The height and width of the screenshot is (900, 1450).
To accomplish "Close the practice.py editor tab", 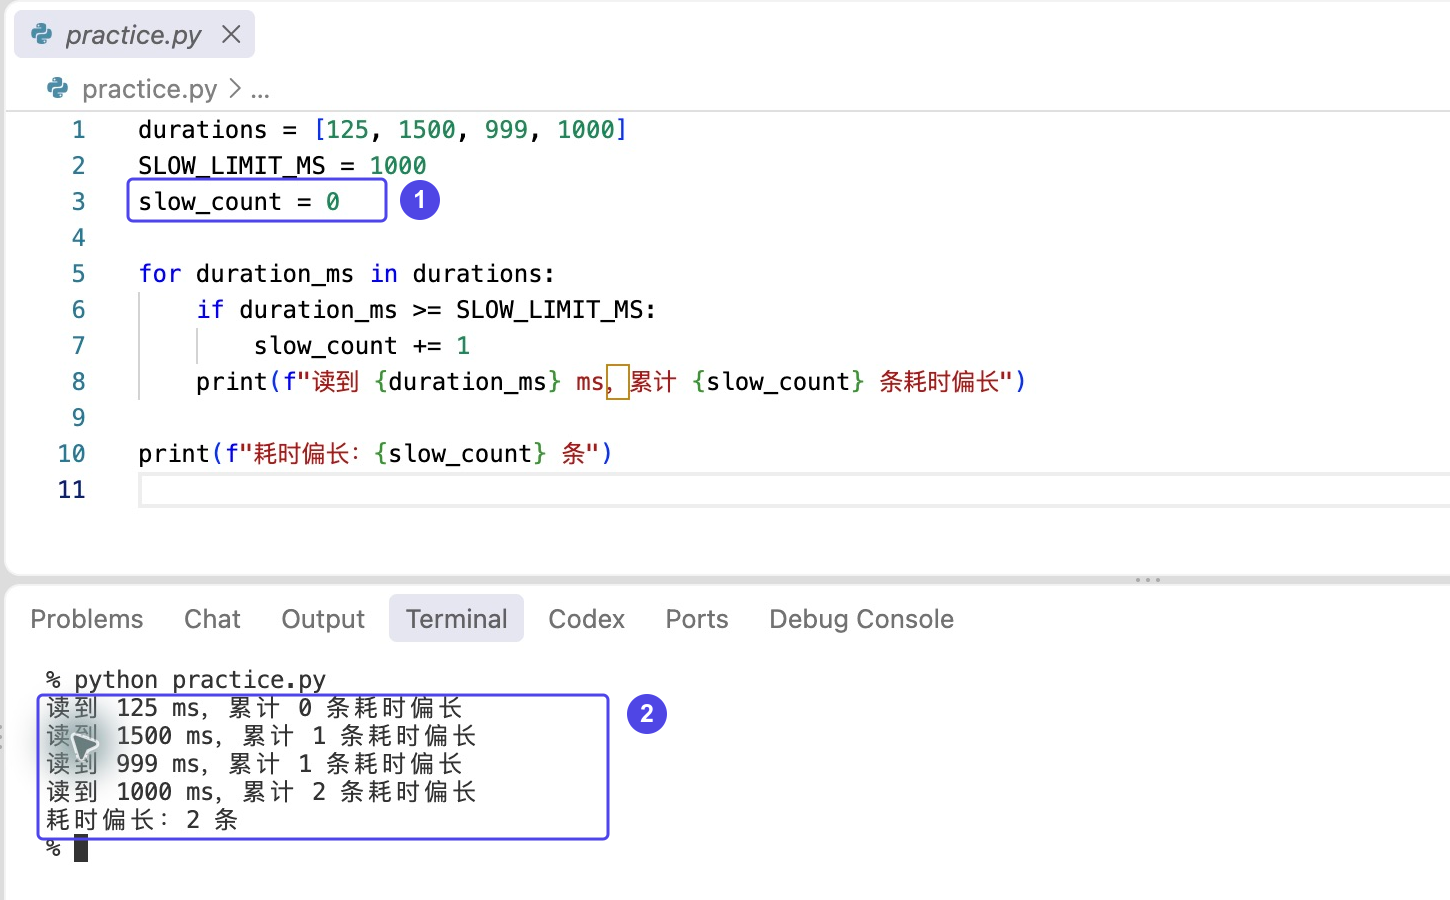I will pos(231,34).
